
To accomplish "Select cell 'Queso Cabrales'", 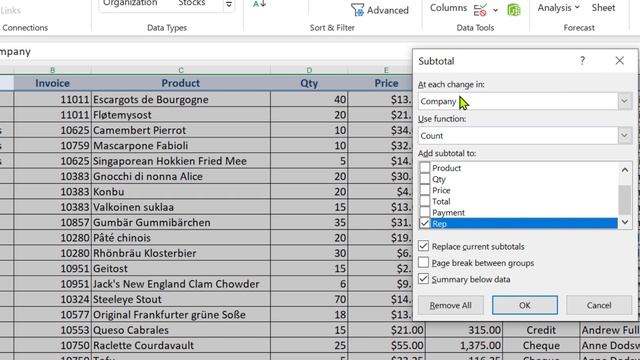I will pyautogui.click(x=181, y=330).
